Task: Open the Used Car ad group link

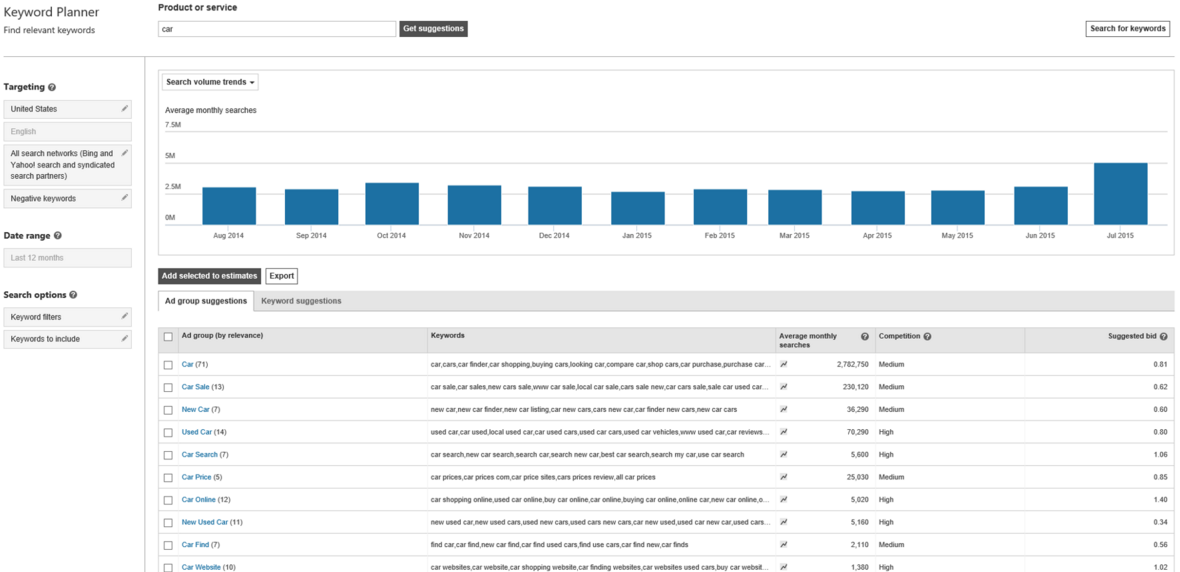Action: coord(197,432)
